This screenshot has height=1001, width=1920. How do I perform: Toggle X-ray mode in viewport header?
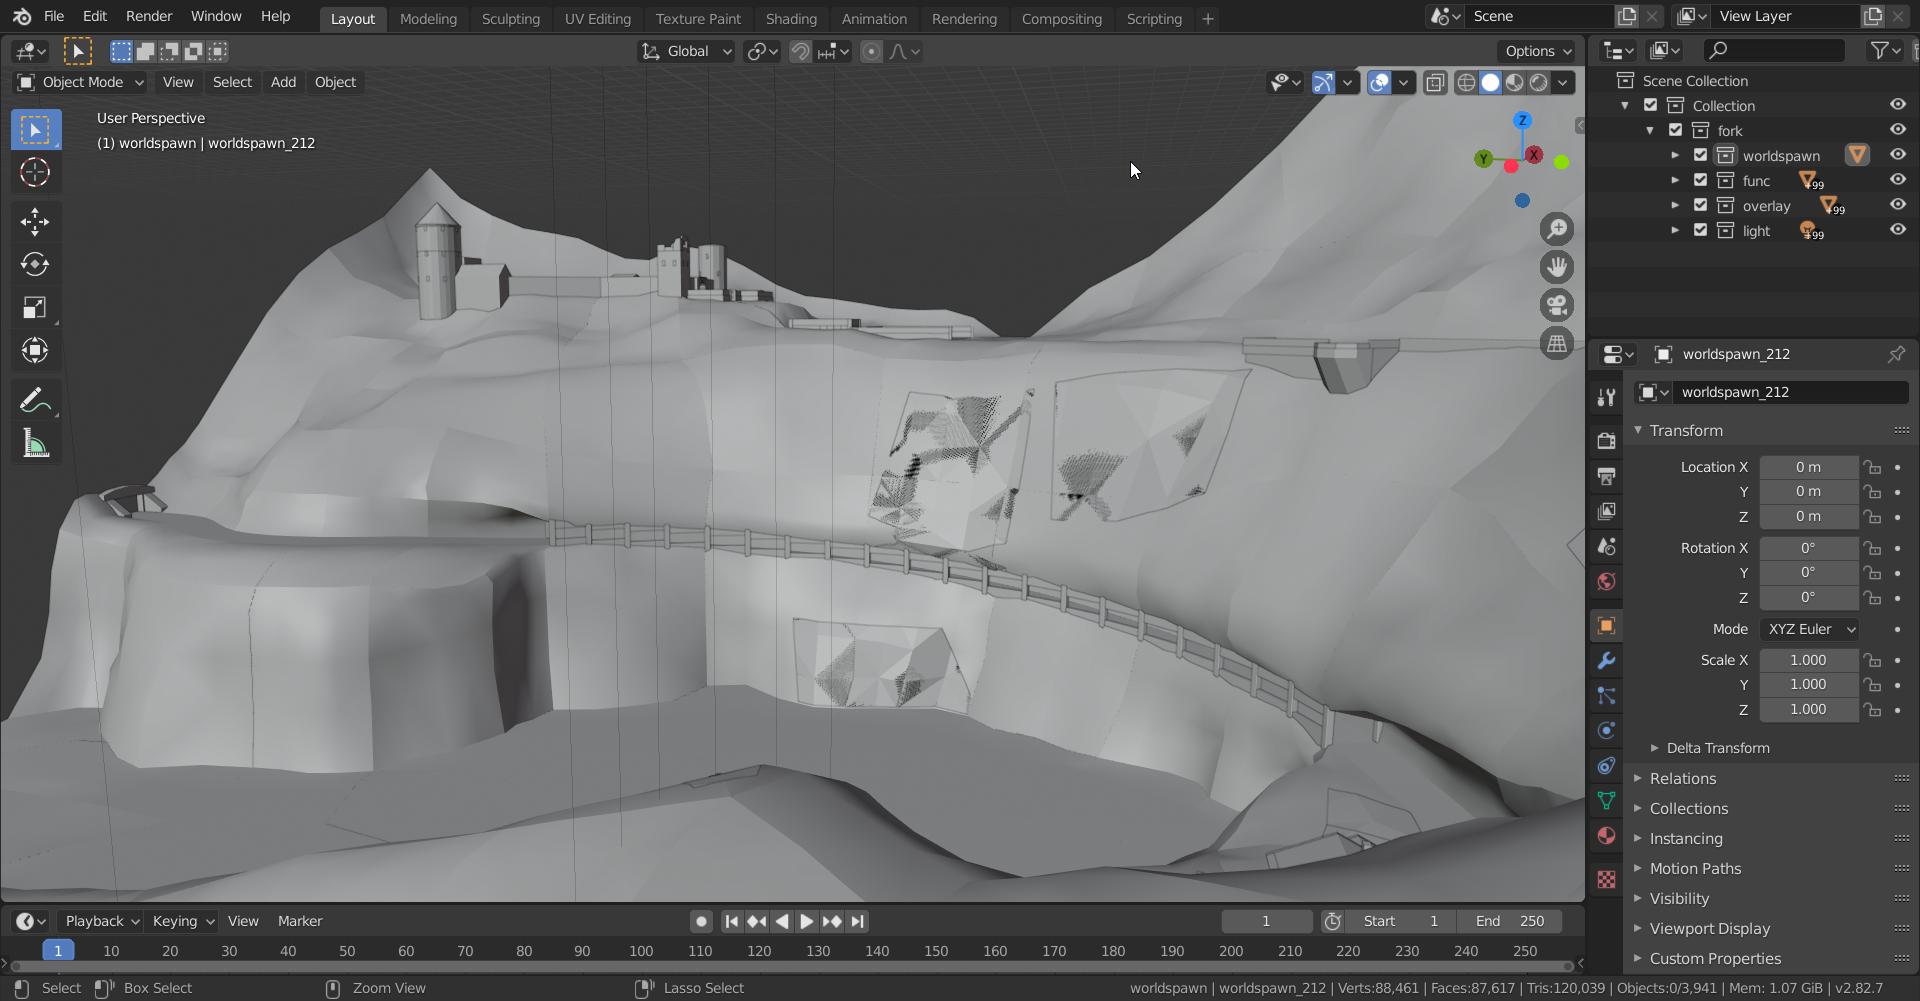click(1435, 82)
